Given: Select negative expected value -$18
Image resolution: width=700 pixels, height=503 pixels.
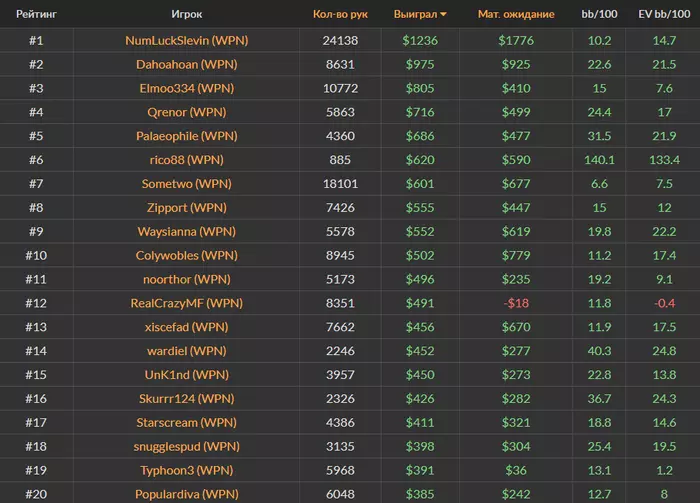Looking at the screenshot, I should tap(516, 303).
